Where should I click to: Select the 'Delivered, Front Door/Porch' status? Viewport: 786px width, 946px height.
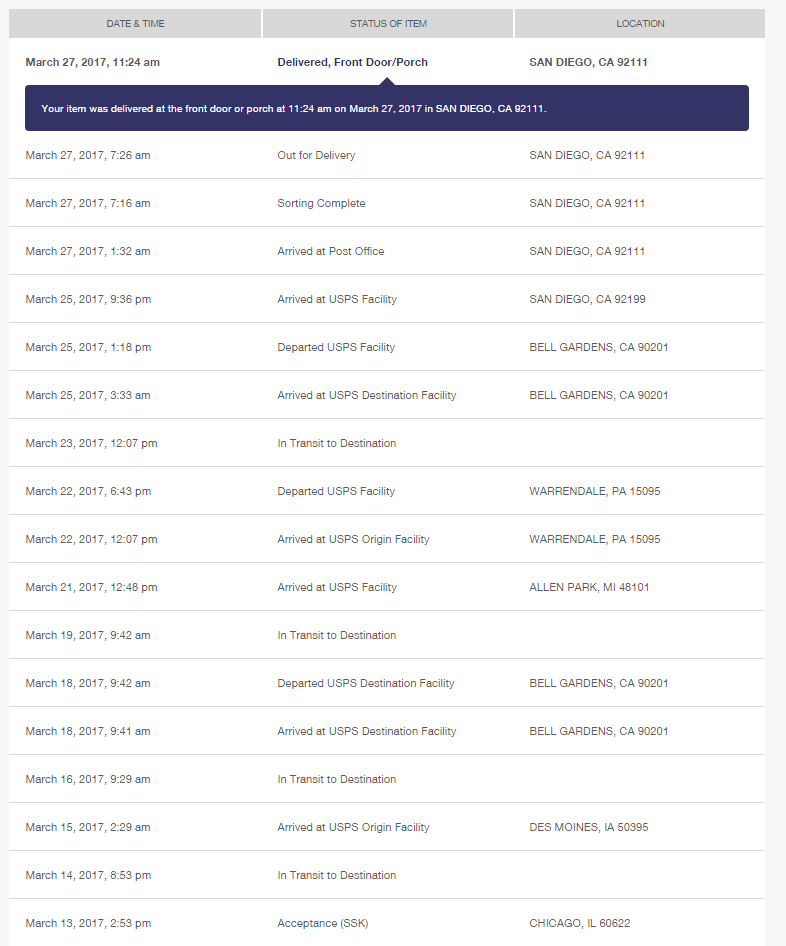coord(352,62)
